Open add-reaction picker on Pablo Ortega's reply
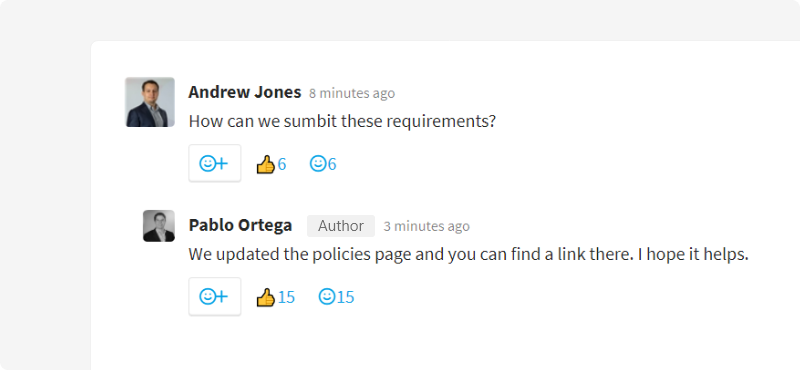The width and height of the screenshot is (800, 370). pyautogui.click(x=215, y=297)
